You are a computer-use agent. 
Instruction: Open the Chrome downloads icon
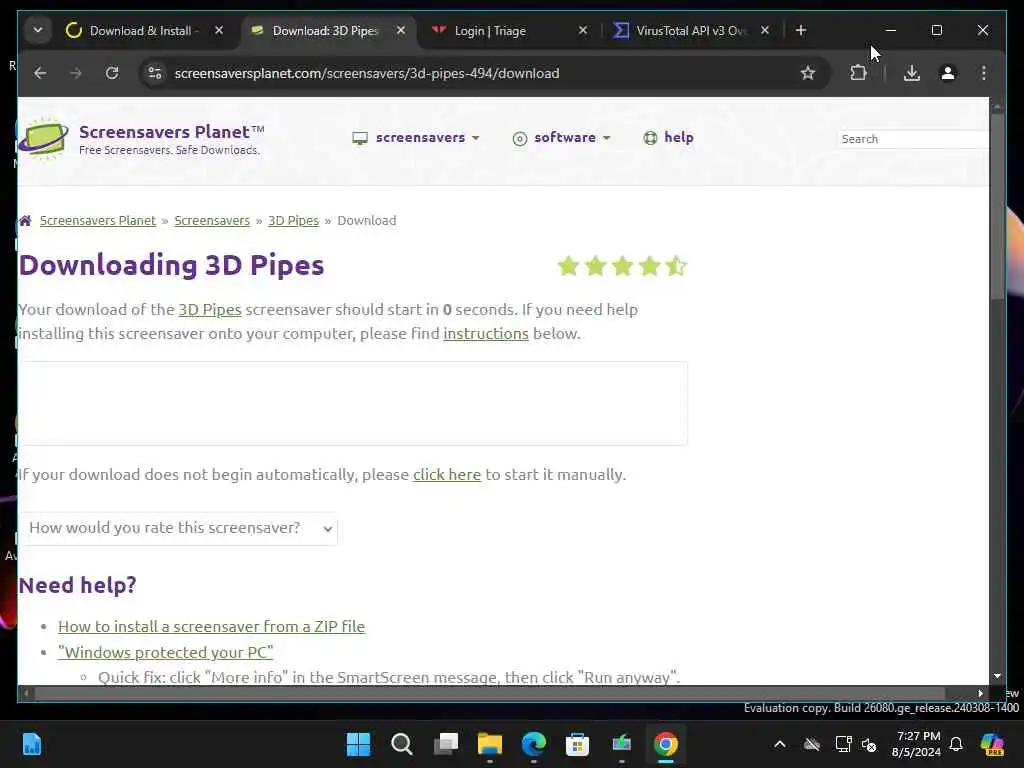pos(912,73)
